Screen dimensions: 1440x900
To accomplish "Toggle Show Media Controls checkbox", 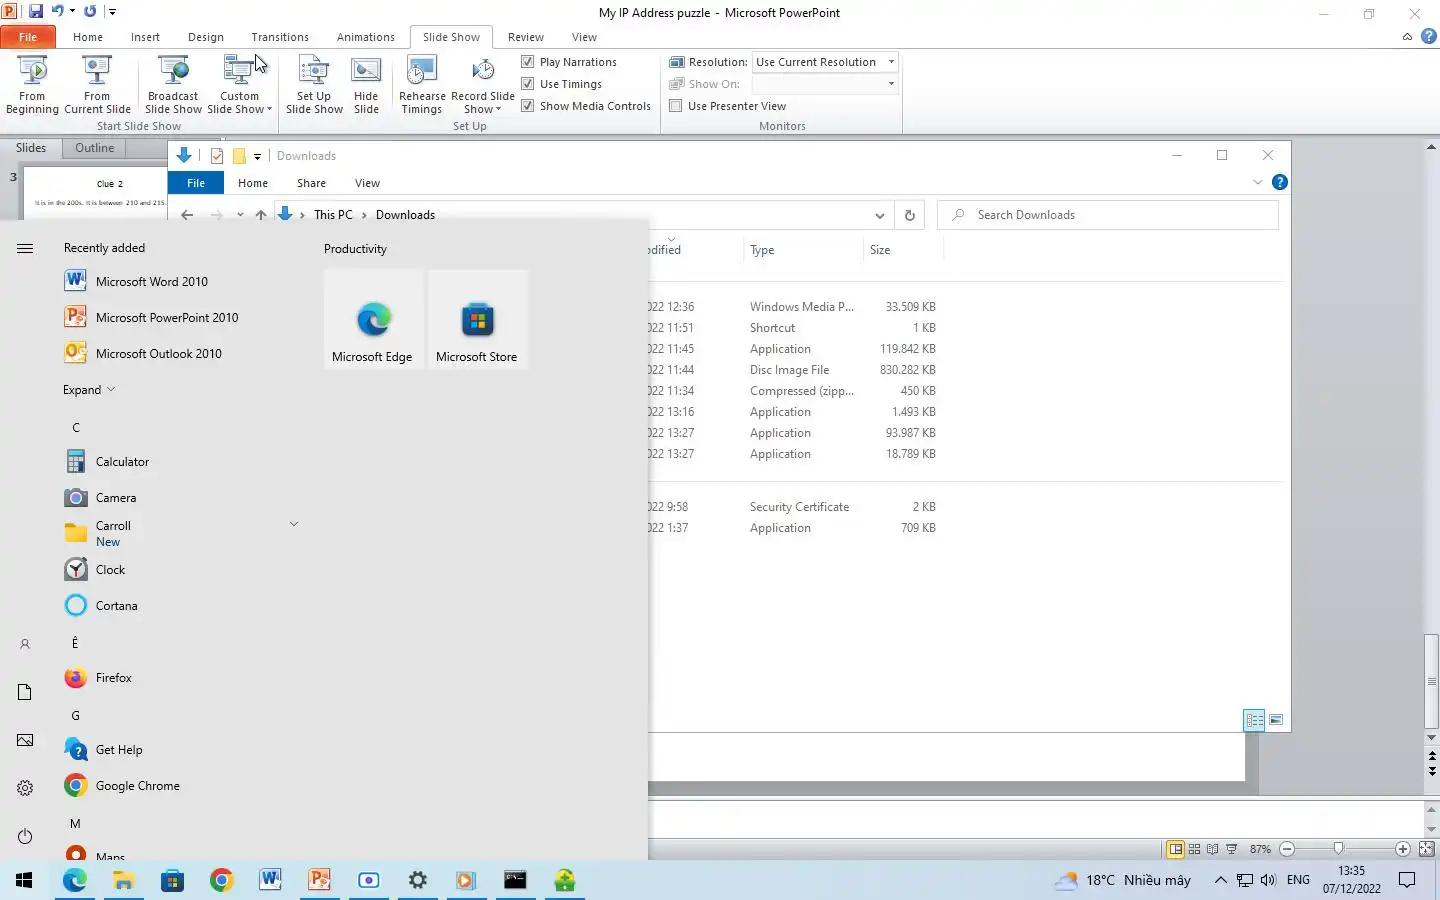I will pyautogui.click(x=528, y=106).
